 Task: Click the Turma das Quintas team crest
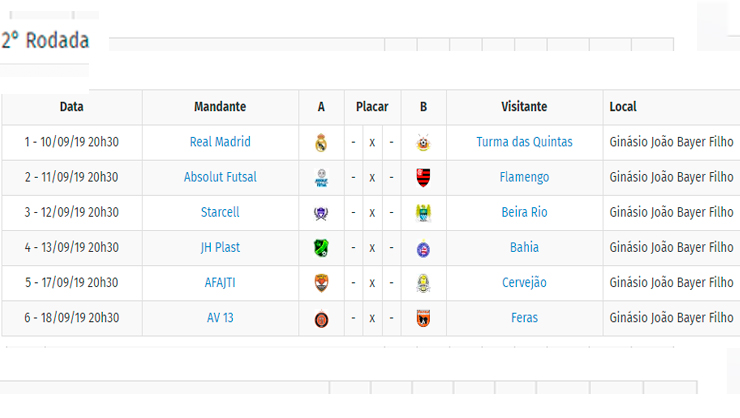point(423,142)
